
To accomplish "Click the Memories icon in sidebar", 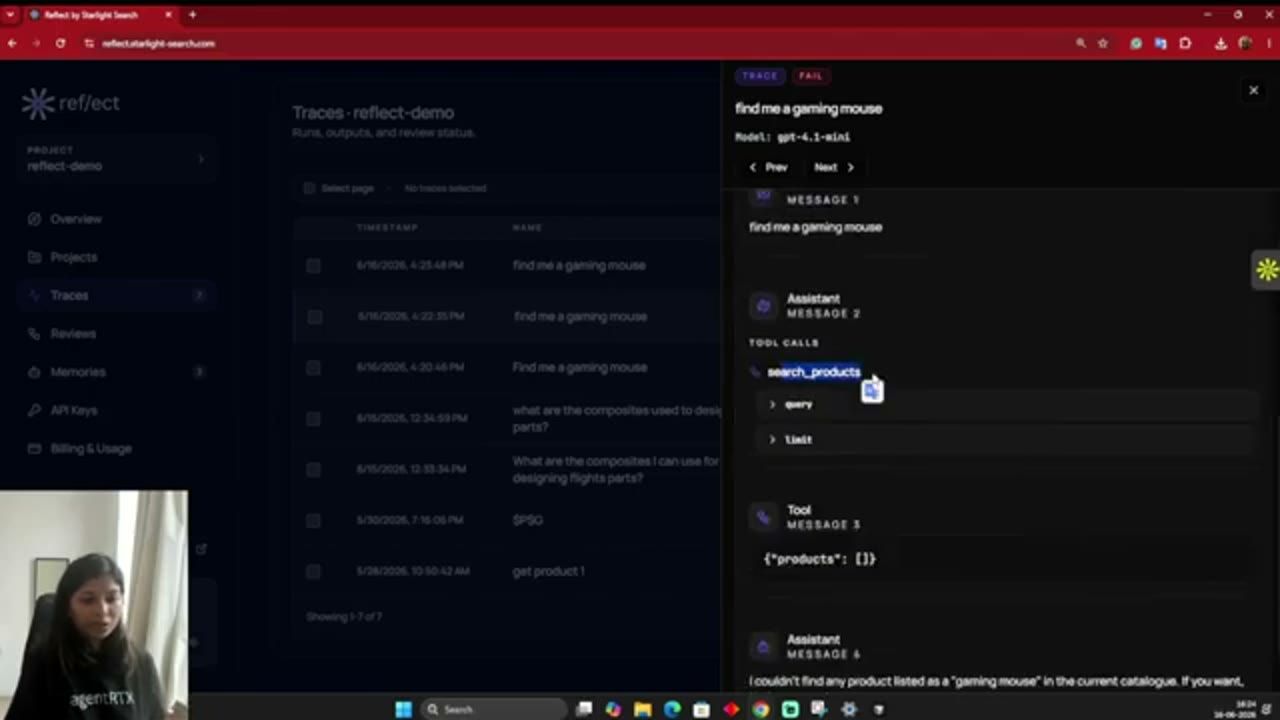I will pyautogui.click(x=35, y=372).
